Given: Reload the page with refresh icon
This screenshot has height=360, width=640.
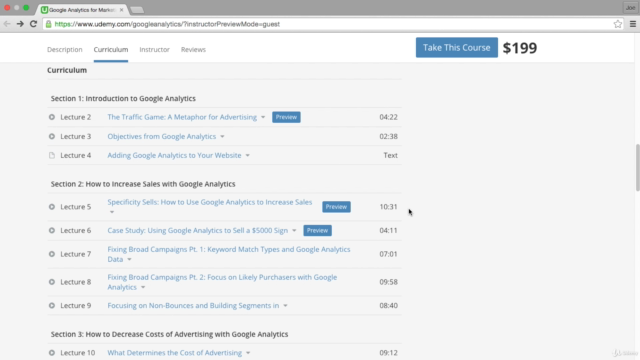Looking at the screenshot, I should point(33,24).
